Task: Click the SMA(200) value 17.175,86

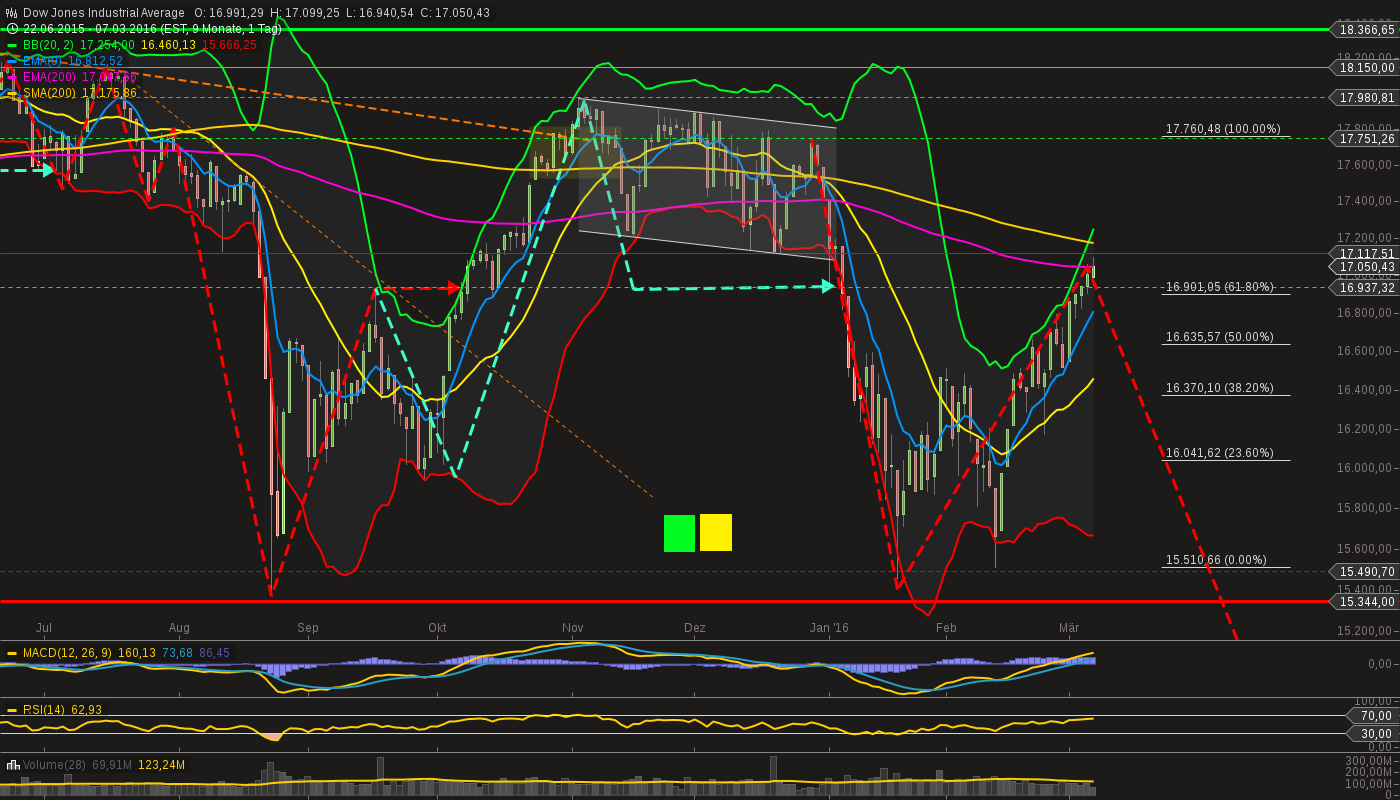Action: pyautogui.click(x=109, y=93)
